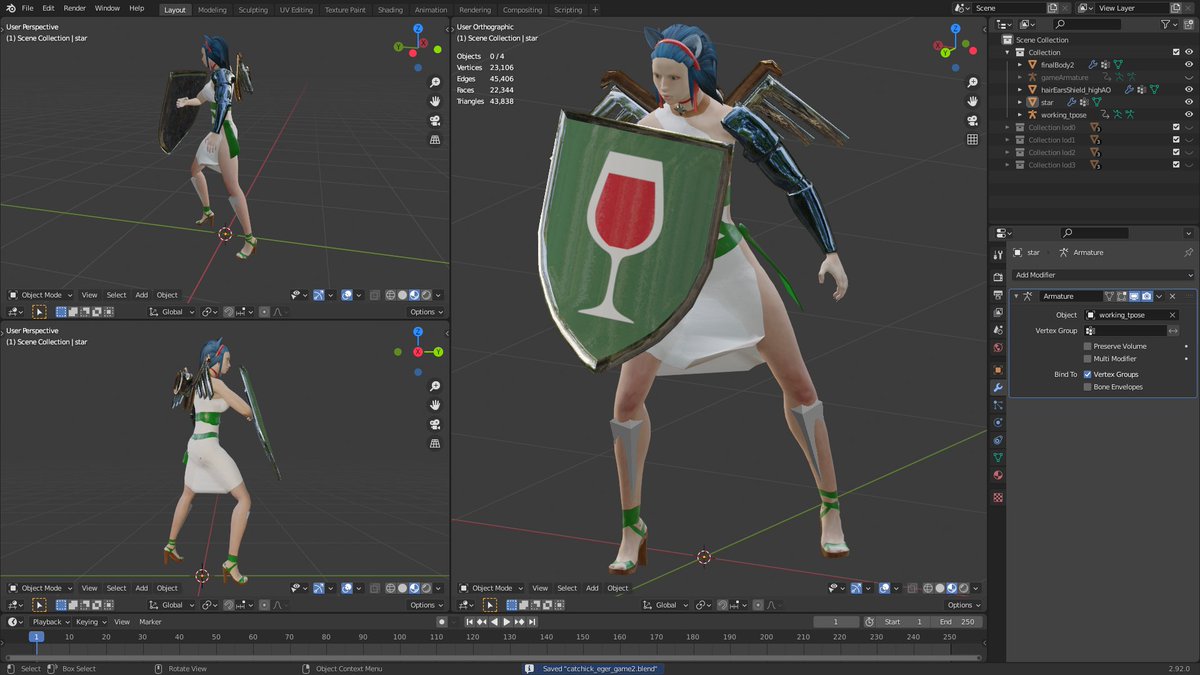1200x675 pixels.
Task: Open the Render menu
Action: 75,8
